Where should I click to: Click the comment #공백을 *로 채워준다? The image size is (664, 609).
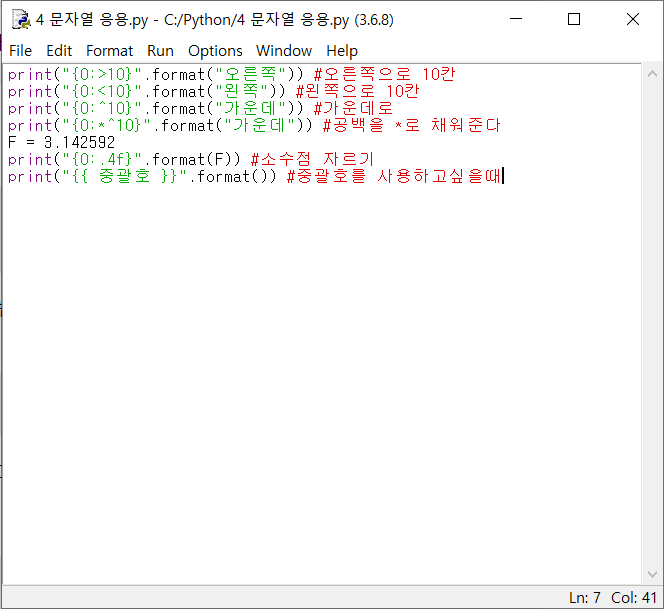coord(412,125)
